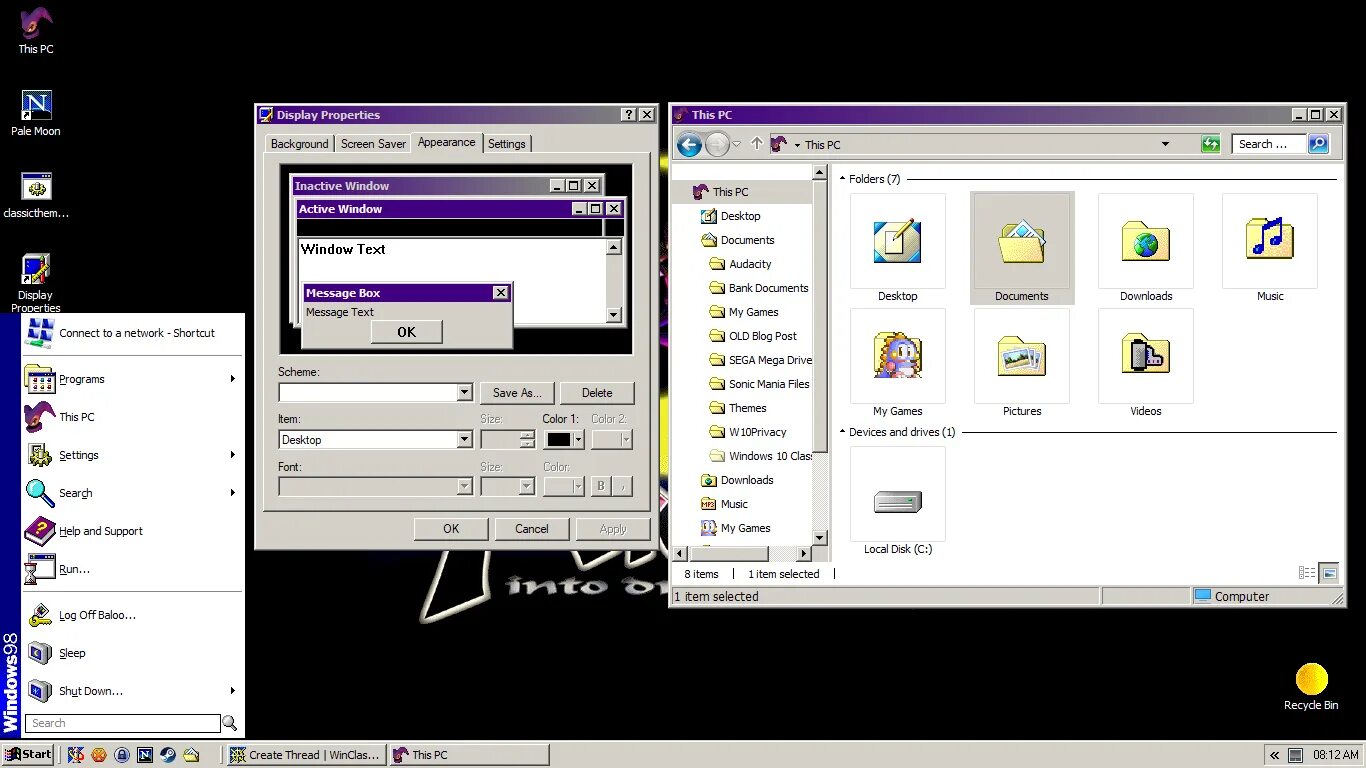Viewport: 1366px width, 768px height.
Task: Launch Netscape-style Pale Moon quick launch icon
Action: tap(145, 755)
